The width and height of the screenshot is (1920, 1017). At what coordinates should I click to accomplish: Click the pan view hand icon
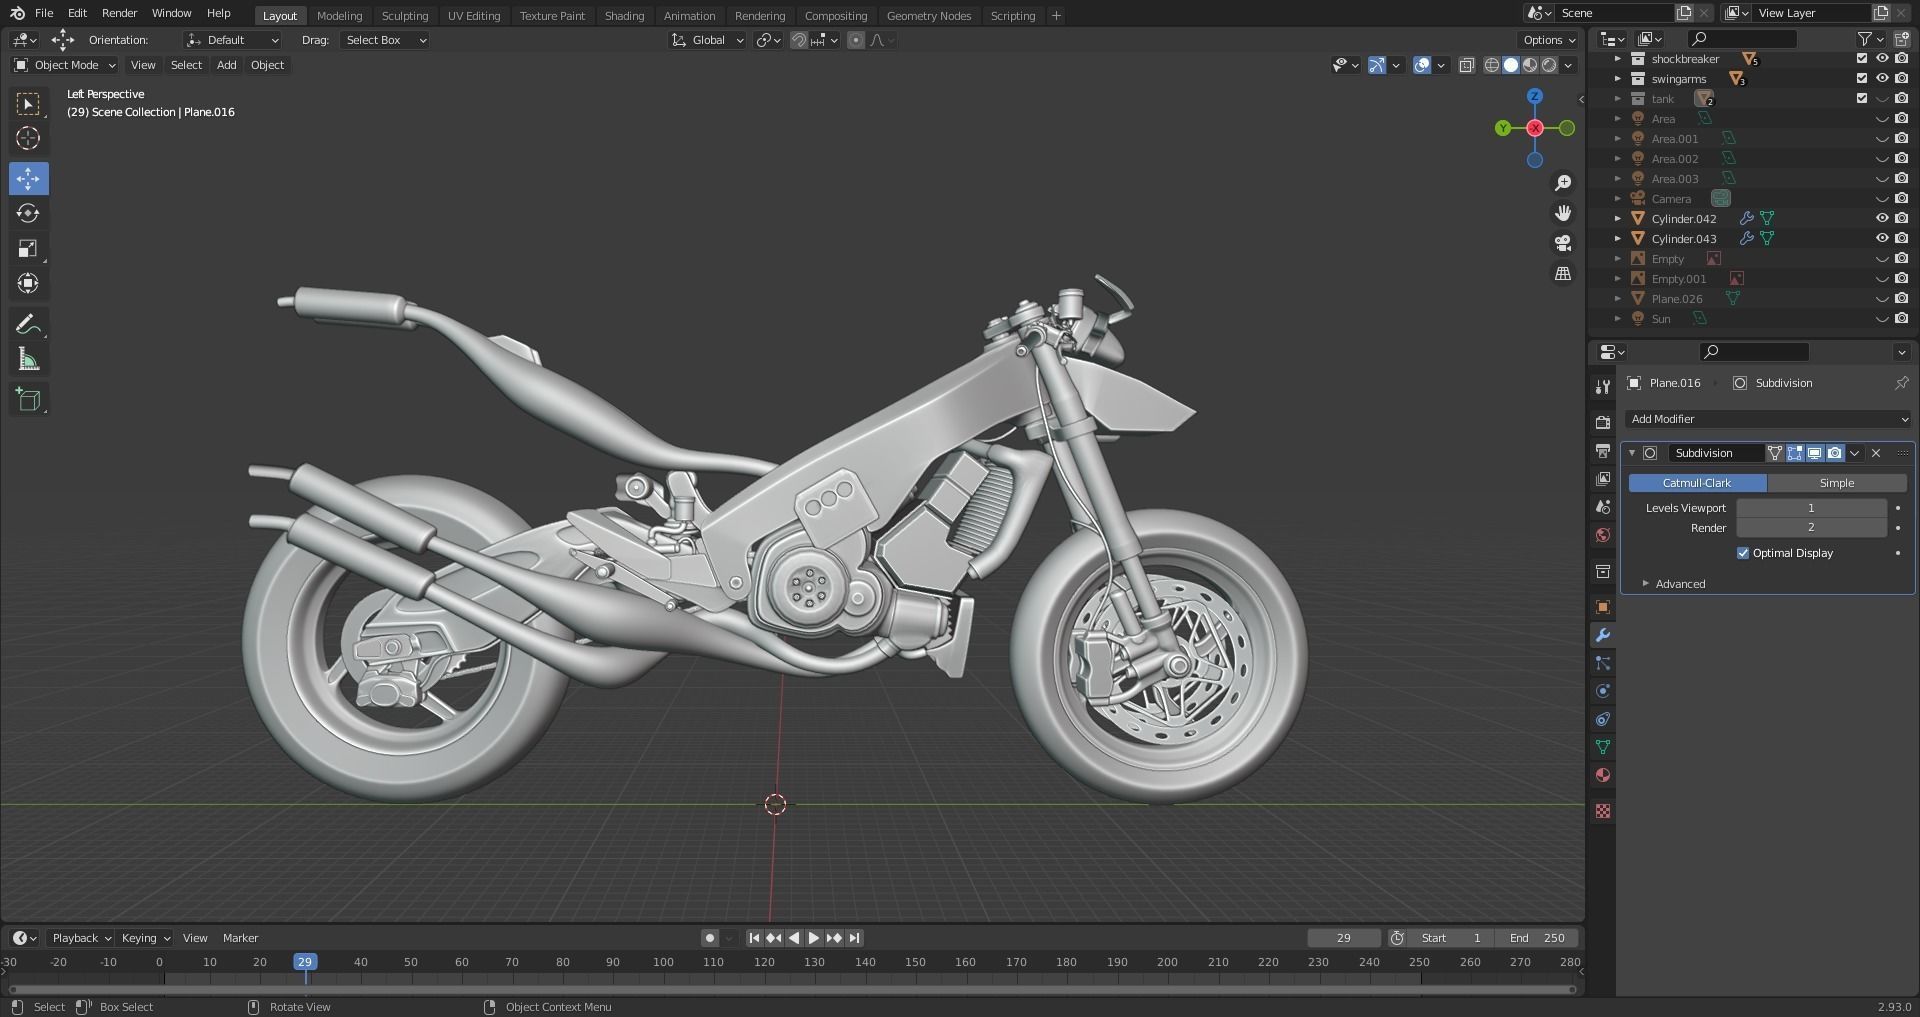point(1562,213)
